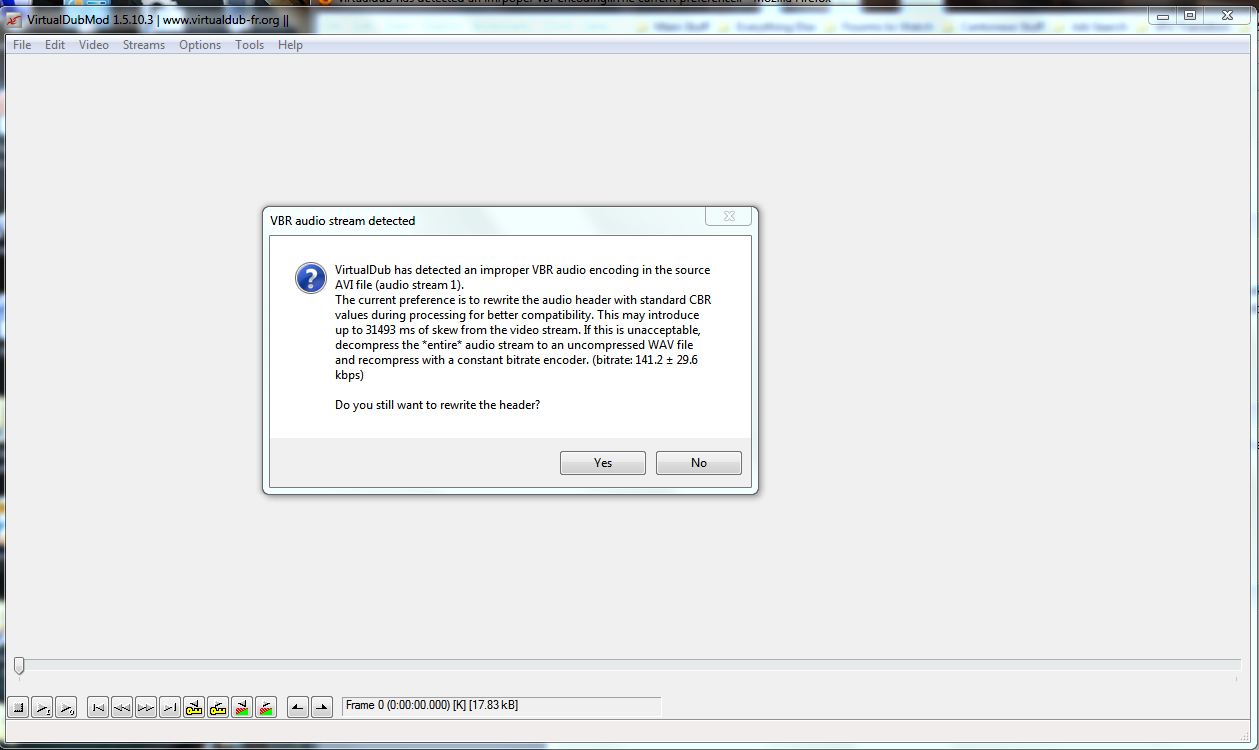This screenshot has width=1259, height=750.
Task: Step backward one frame
Action: pyautogui.click(x=122, y=708)
